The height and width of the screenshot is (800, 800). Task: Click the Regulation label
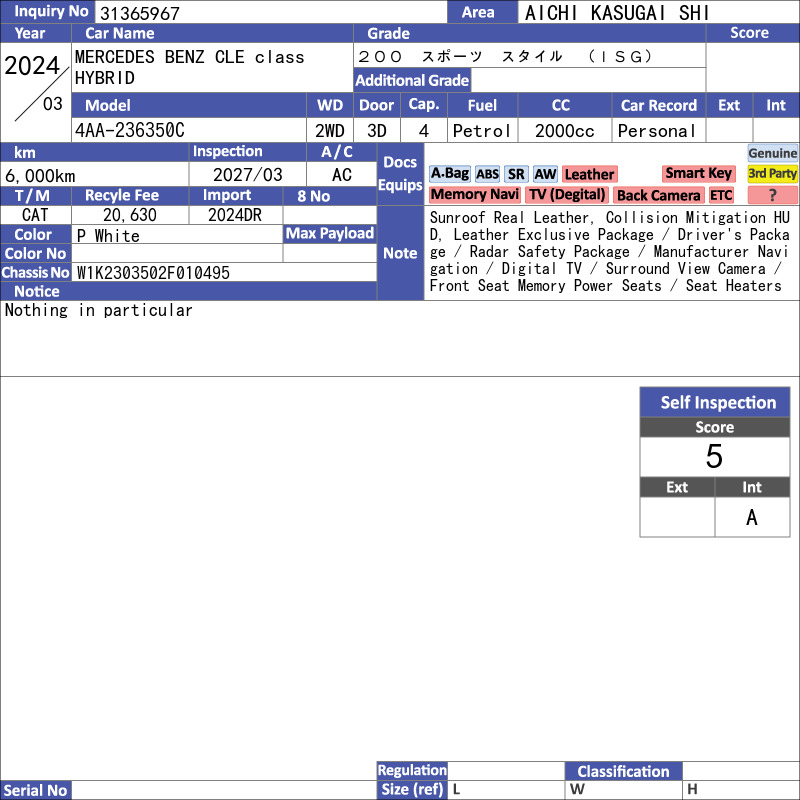pos(412,770)
